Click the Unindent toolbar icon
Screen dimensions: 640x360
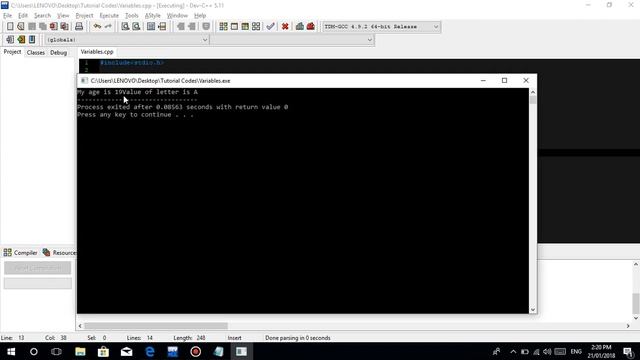[192, 27]
